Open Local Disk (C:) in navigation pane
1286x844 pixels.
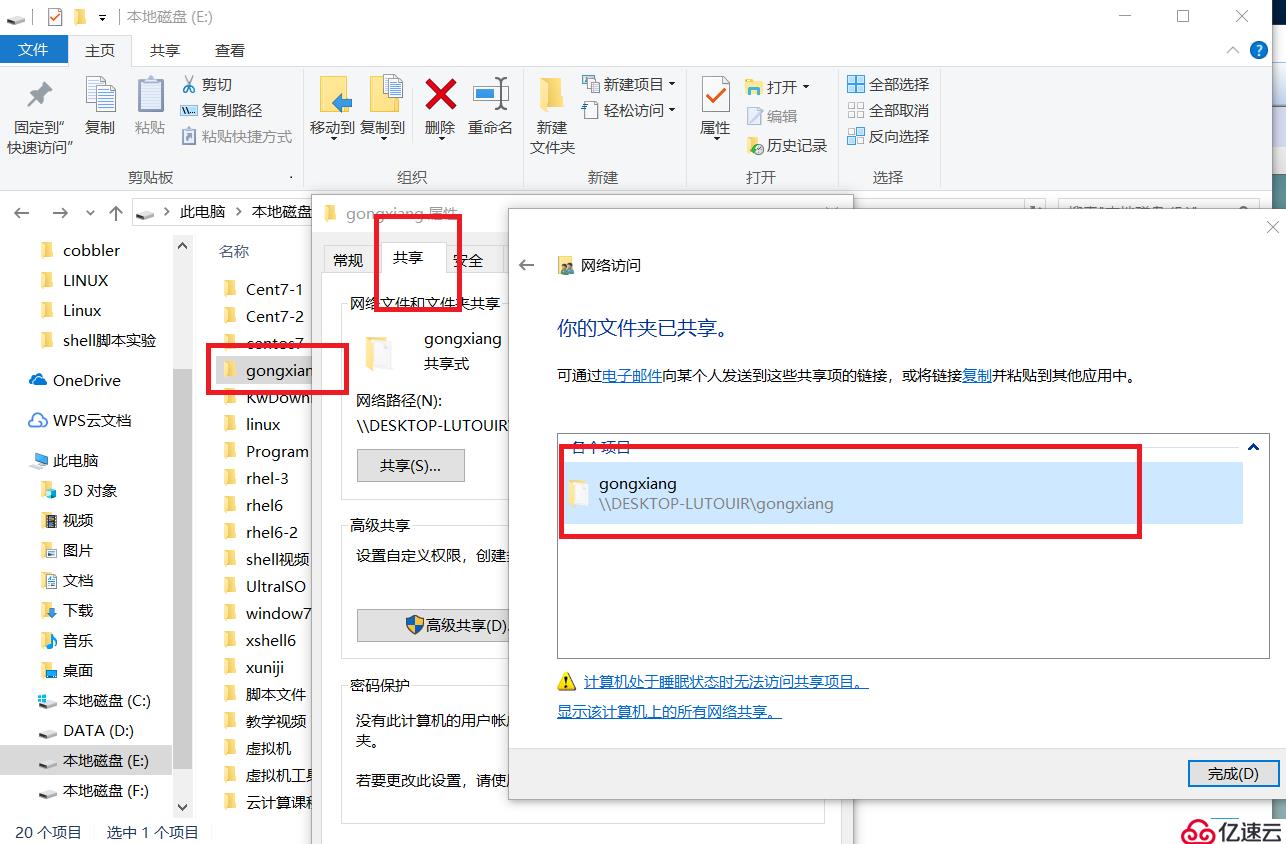click(x=95, y=700)
